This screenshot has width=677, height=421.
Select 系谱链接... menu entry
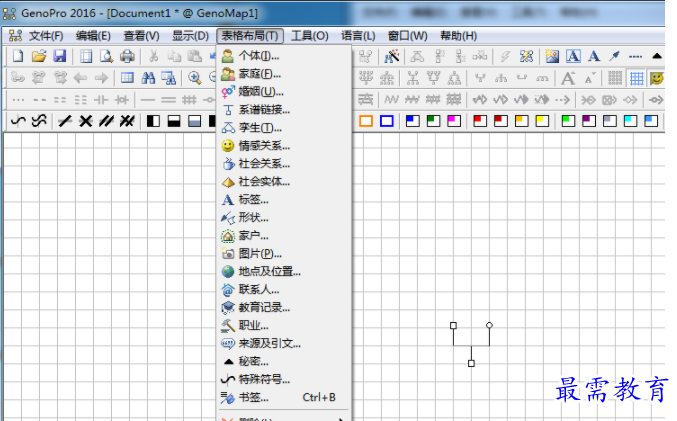click(x=284, y=110)
